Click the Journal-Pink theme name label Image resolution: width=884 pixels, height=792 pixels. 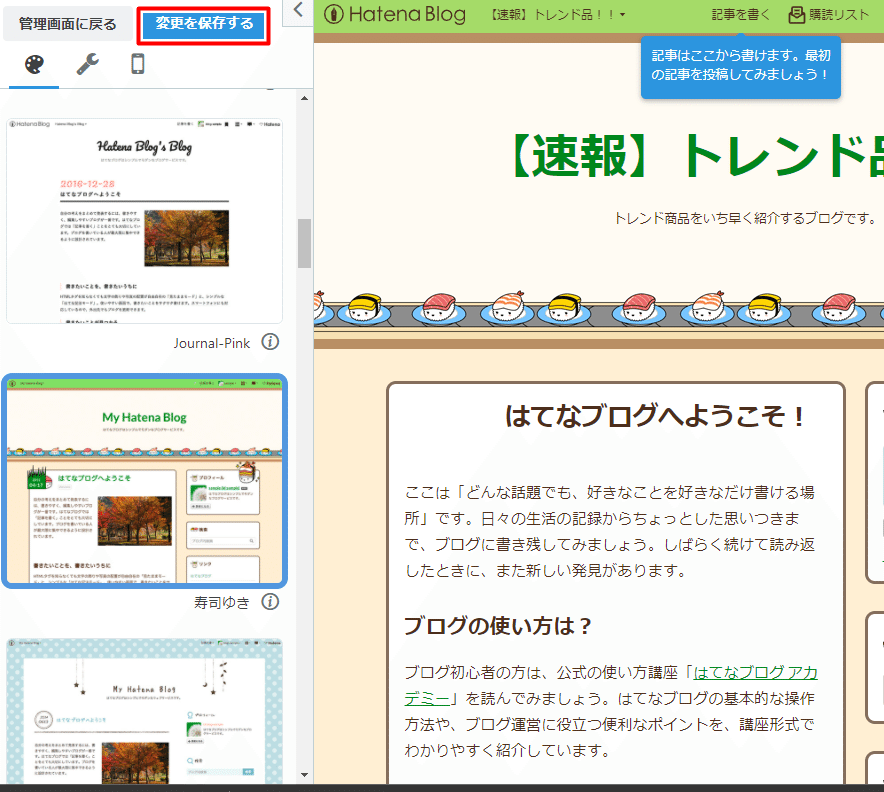[211, 343]
